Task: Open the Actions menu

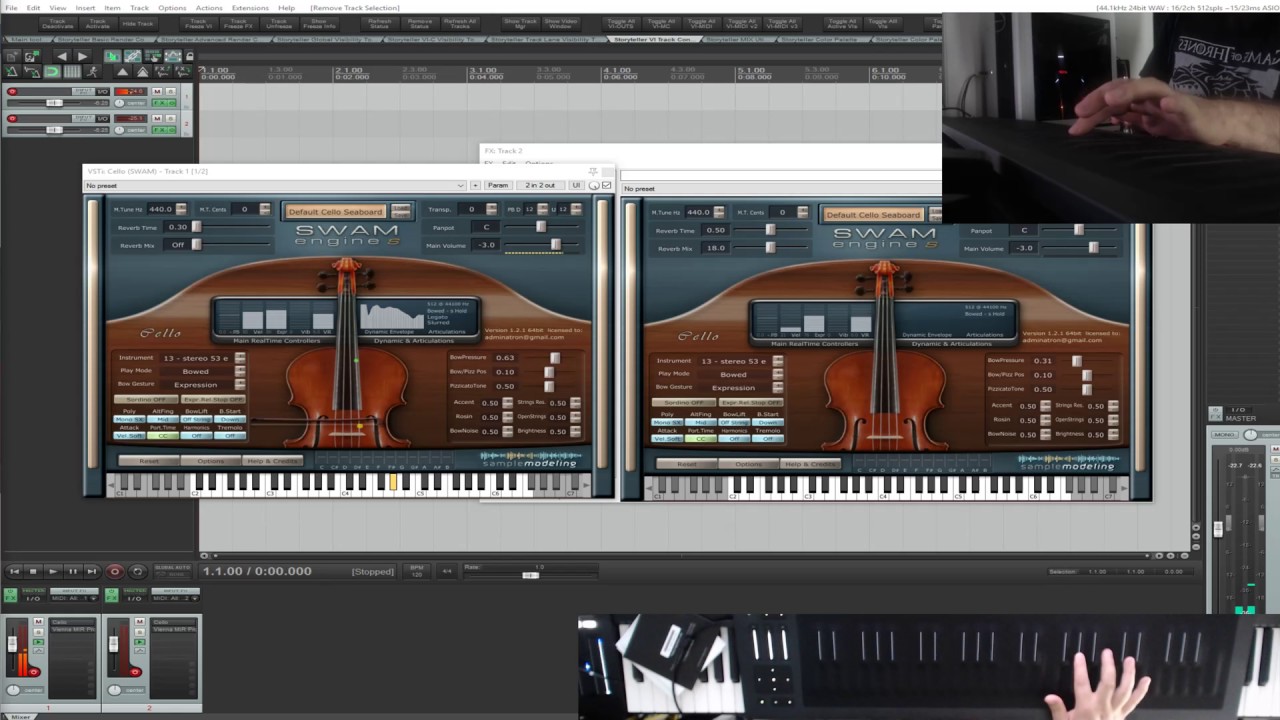Action: pyautogui.click(x=209, y=7)
